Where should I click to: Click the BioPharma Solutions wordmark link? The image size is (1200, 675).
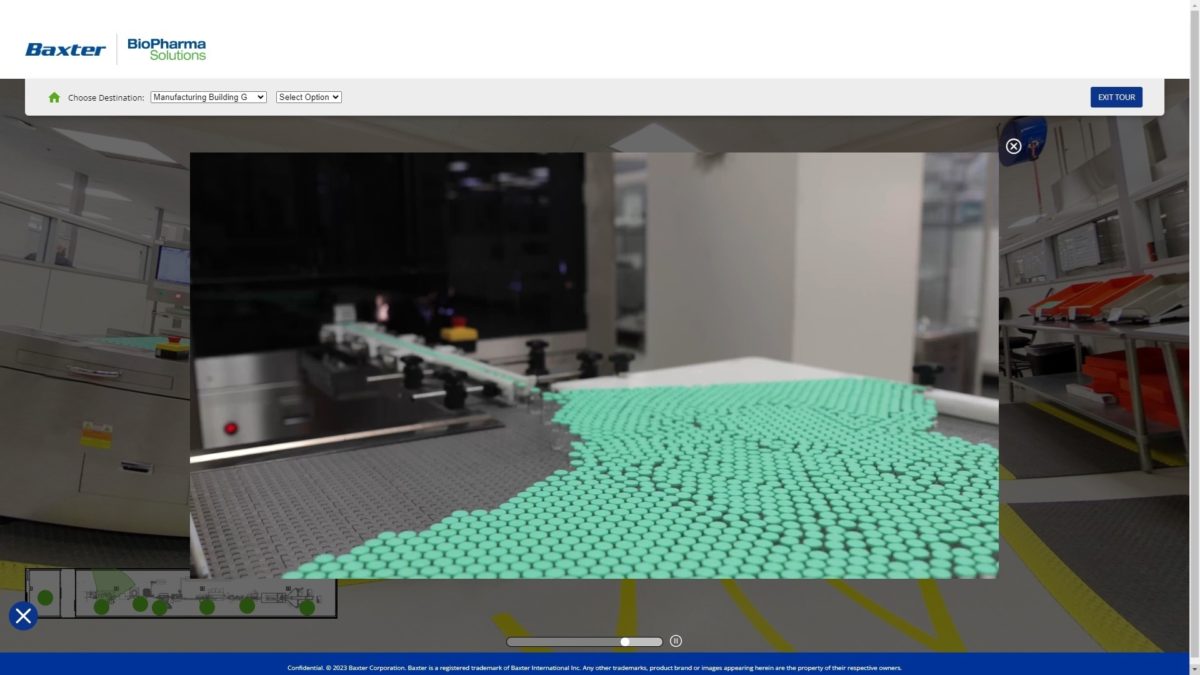166,48
